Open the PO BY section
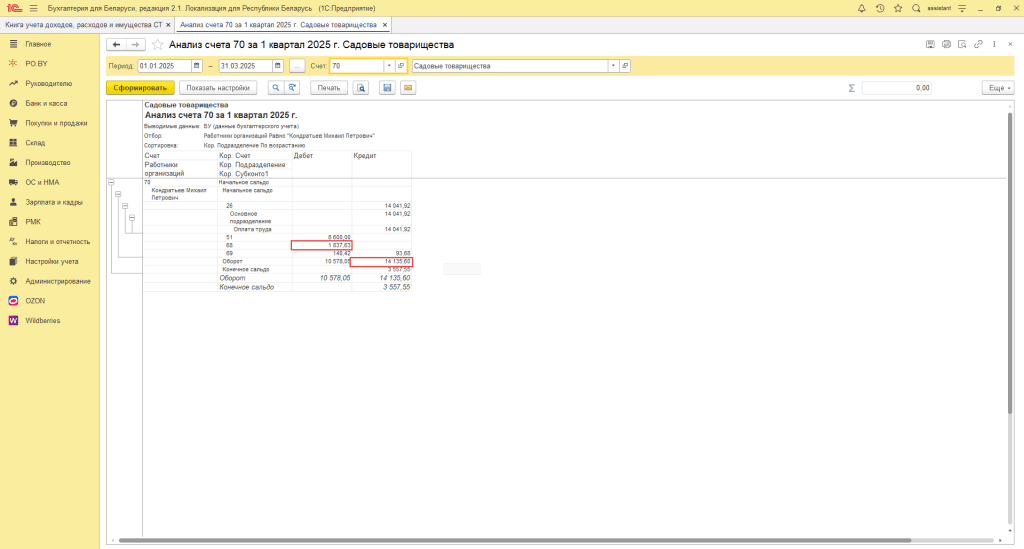 click(37, 63)
